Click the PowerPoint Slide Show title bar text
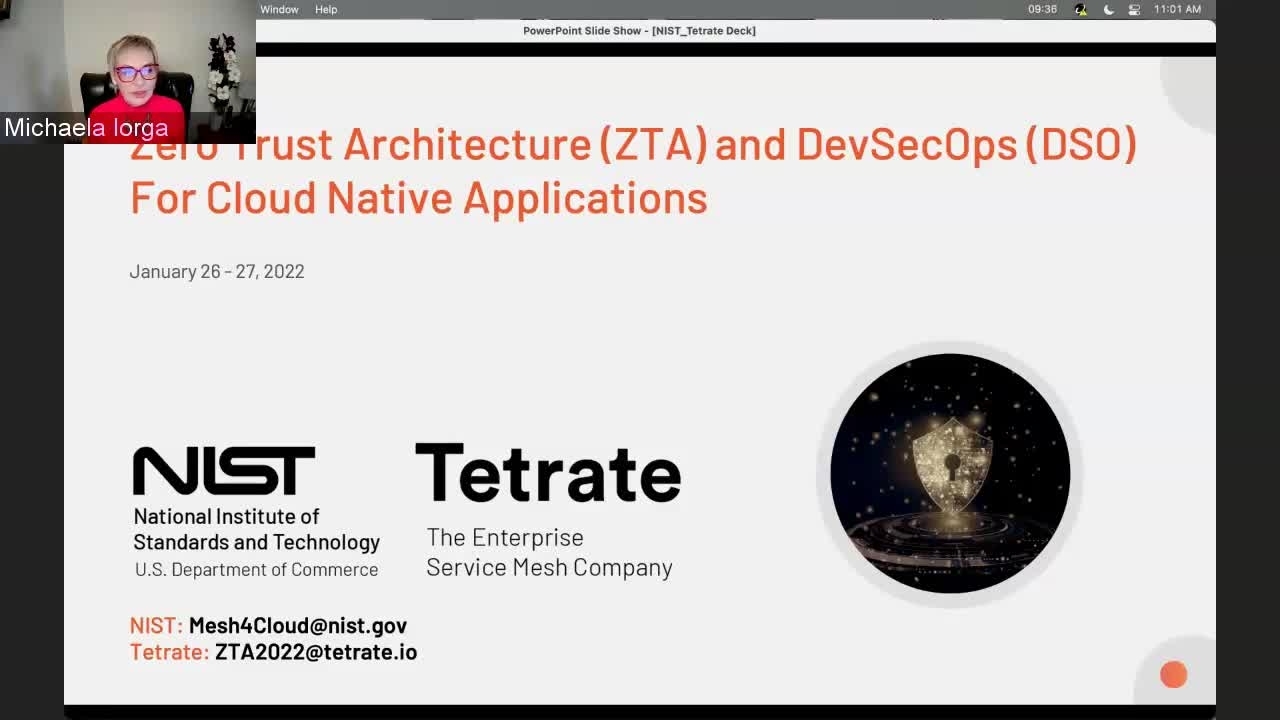The height and width of the screenshot is (720, 1280). click(x=639, y=31)
